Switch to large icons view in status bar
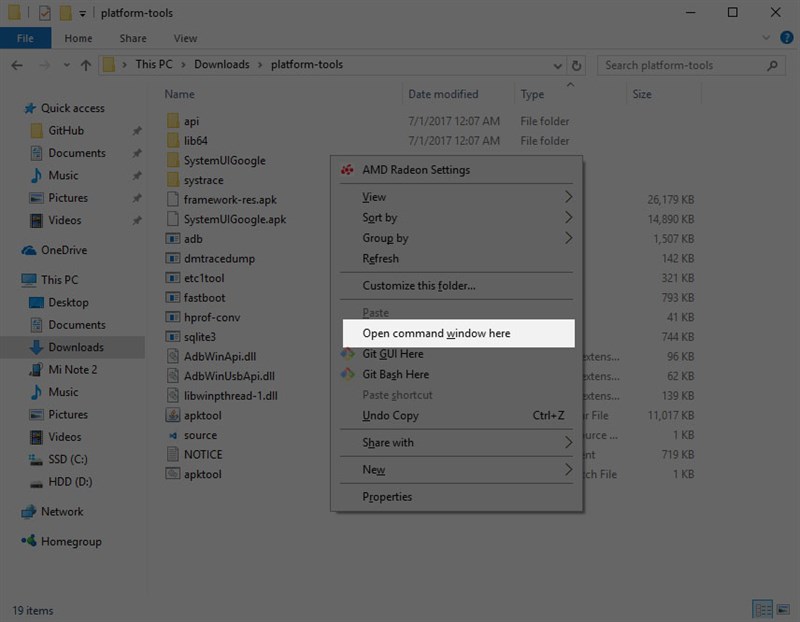 tap(783, 609)
